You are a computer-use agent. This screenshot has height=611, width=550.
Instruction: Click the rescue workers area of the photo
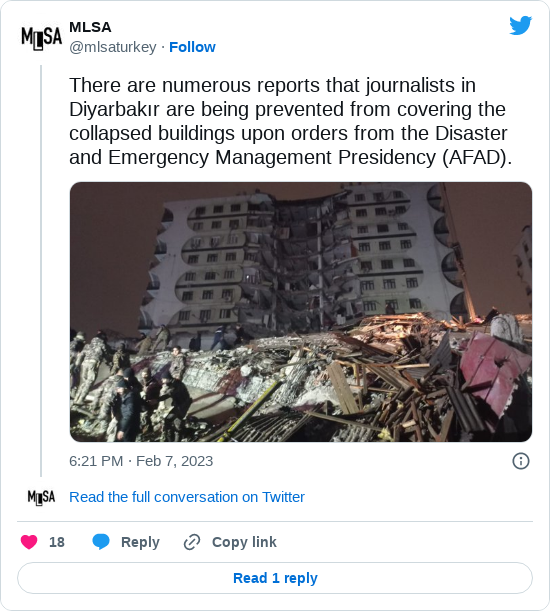click(129, 384)
